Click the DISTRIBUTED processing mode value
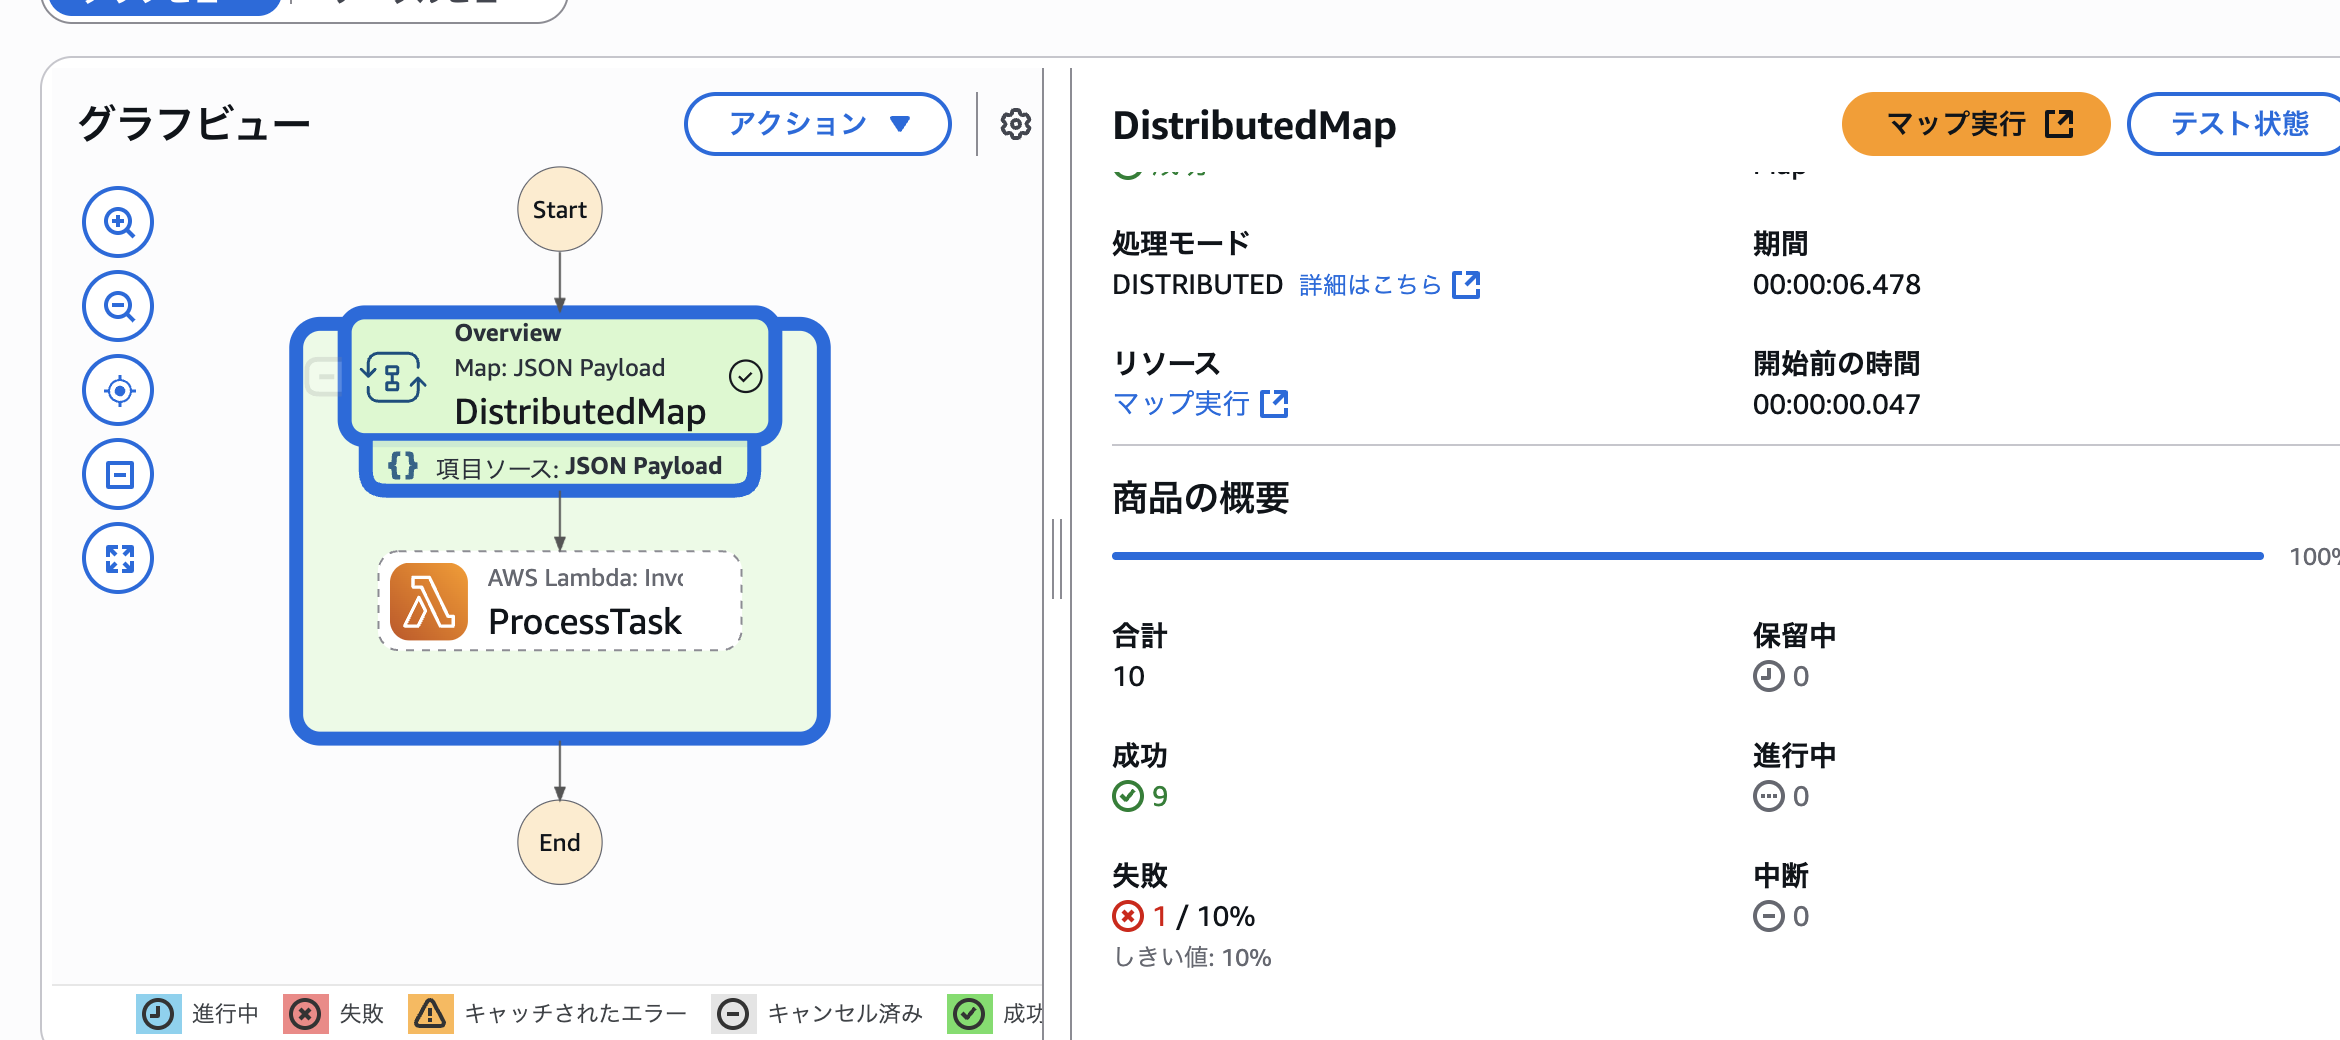 click(x=1197, y=285)
